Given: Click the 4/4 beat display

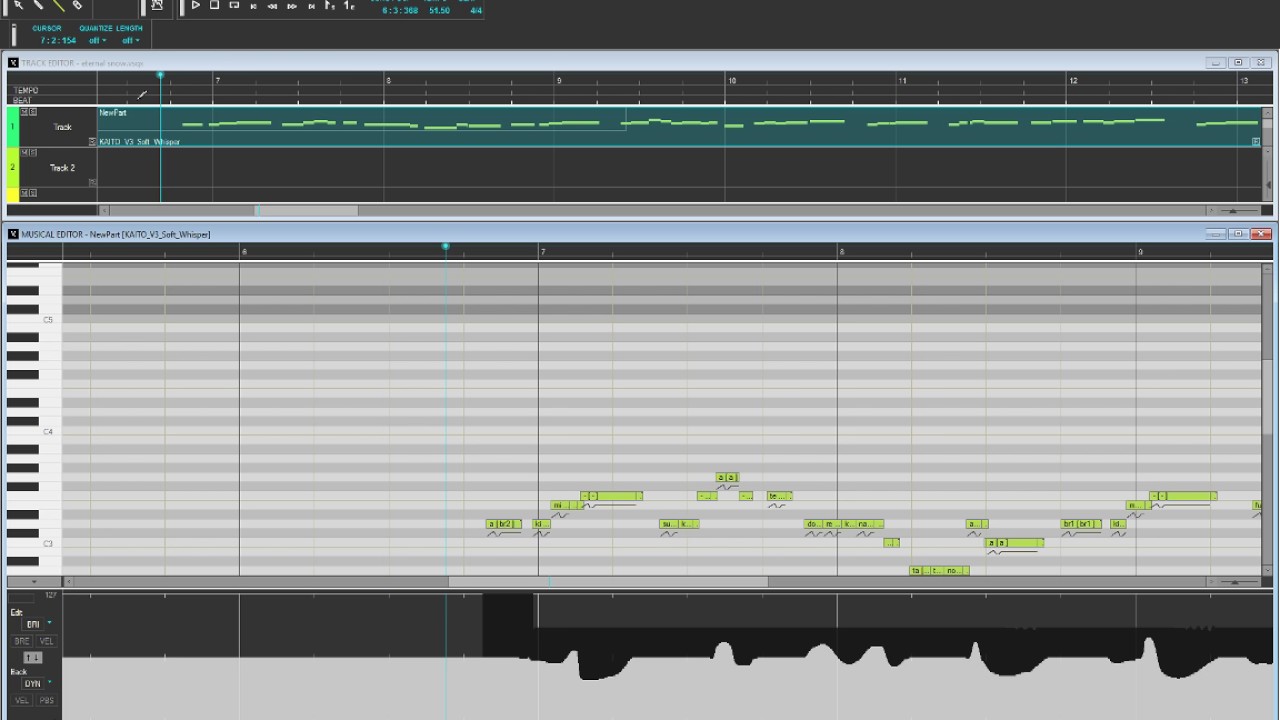Looking at the screenshot, I should pyautogui.click(x=475, y=11).
